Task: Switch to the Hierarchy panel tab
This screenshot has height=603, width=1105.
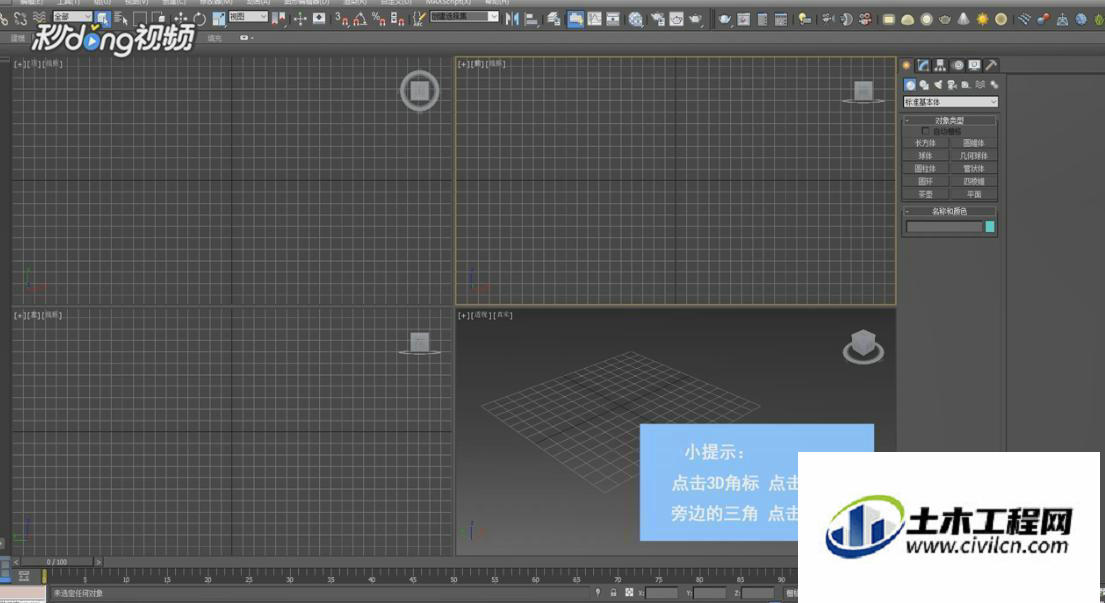Action: [x=940, y=66]
